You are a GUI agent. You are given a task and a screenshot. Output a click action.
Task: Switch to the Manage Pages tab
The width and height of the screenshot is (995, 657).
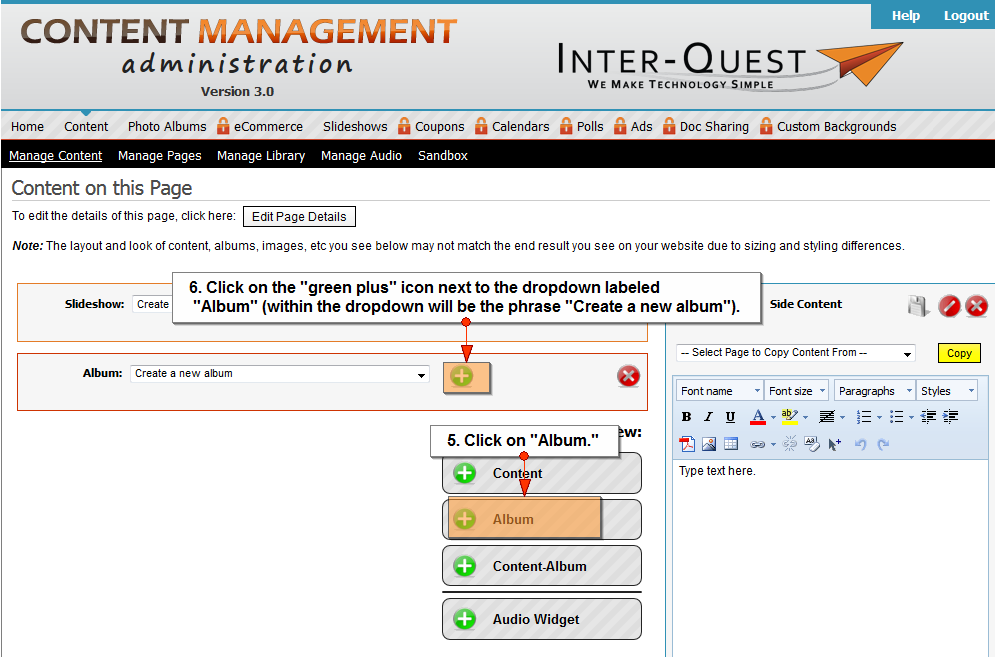(159, 156)
